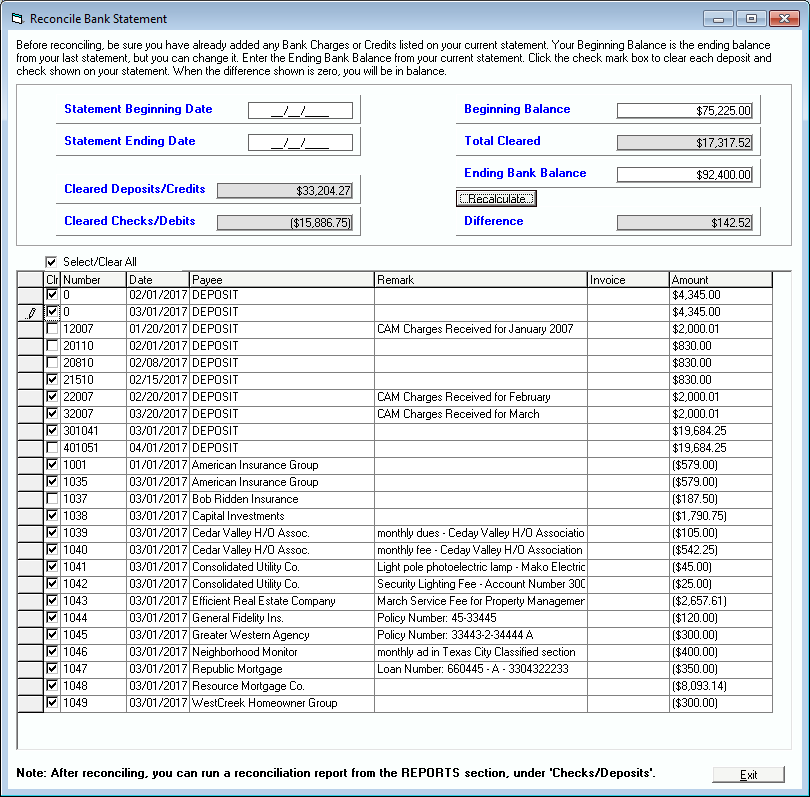Uncheck check 1043 to Efficient Real Estate Company

[x=53, y=601]
